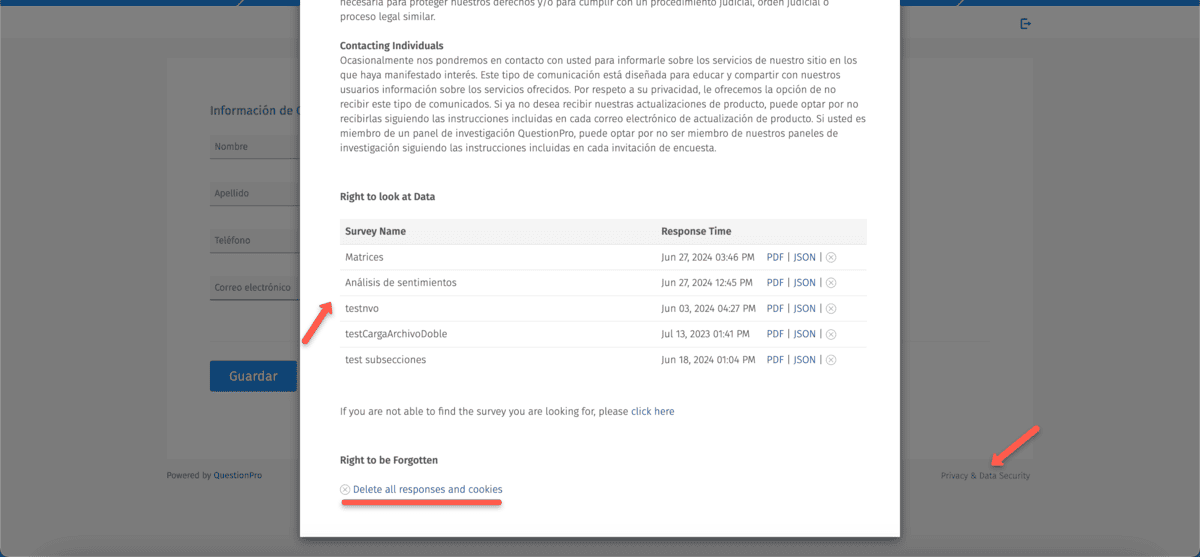Click into the Nombre input field
1200x557 pixels.
255,147
